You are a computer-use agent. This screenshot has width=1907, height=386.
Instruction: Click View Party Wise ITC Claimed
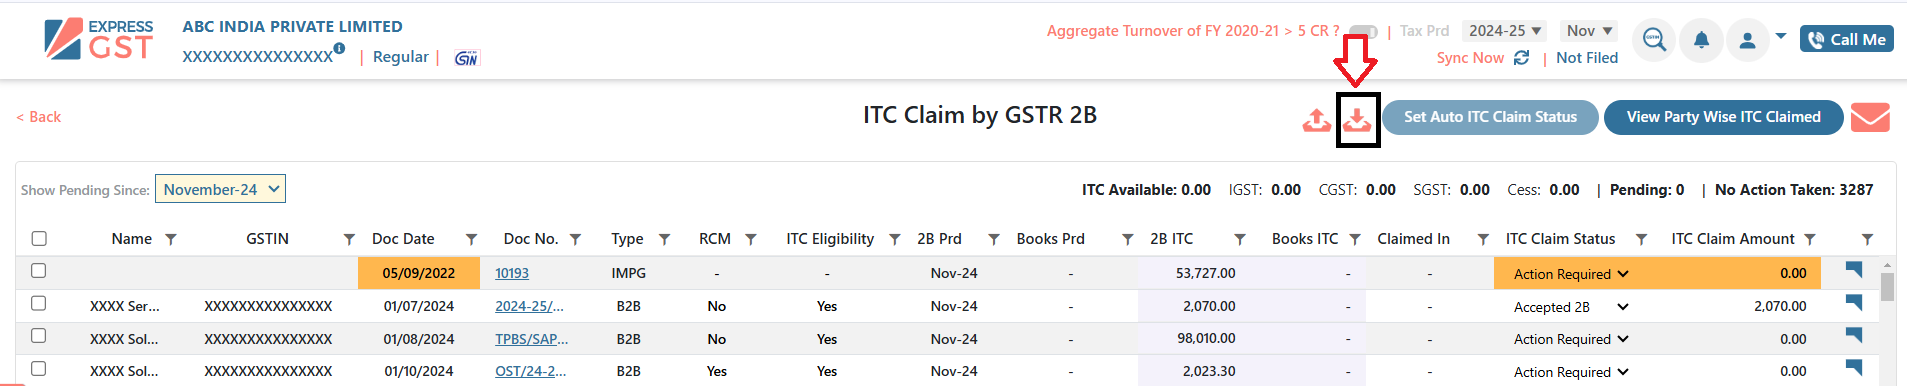click(1723, 117)
